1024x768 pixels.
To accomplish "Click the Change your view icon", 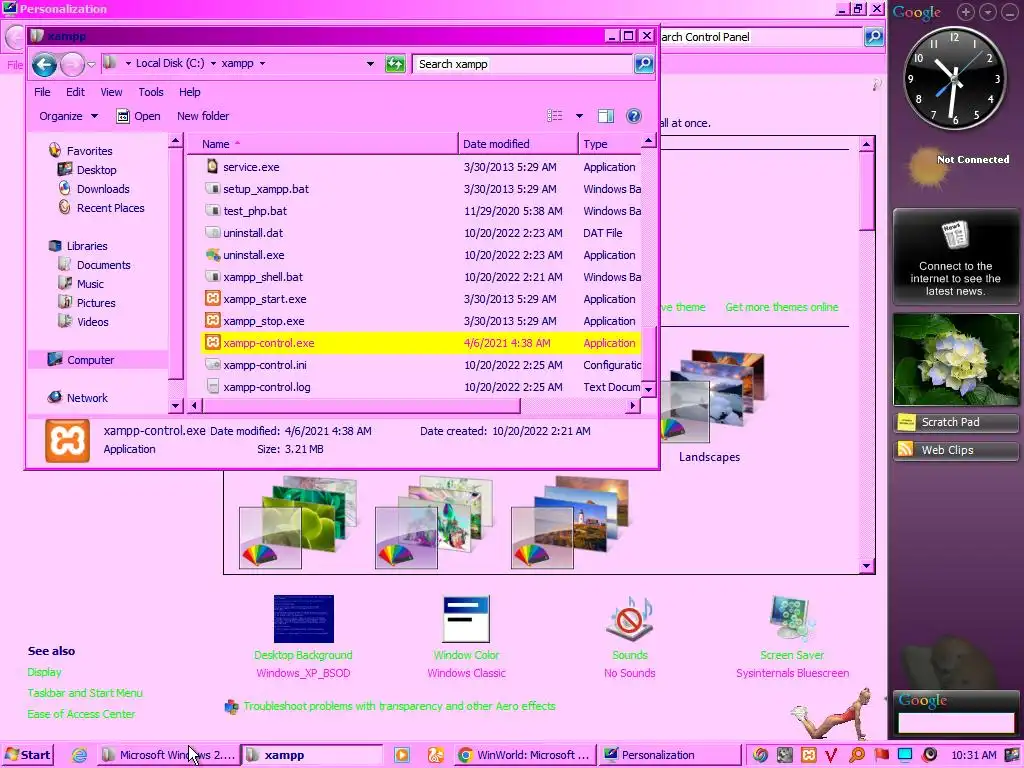I will (554, 116).
